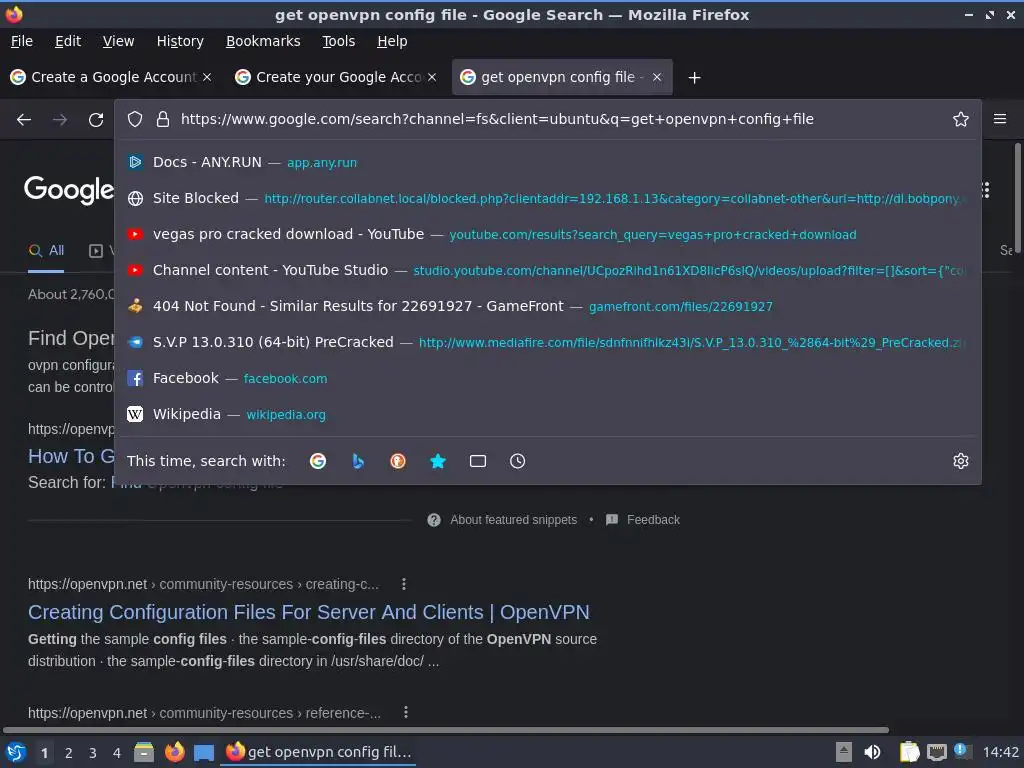Open the Edit menu
This screenshot has height=768, width=1024.
coord(68,41)
